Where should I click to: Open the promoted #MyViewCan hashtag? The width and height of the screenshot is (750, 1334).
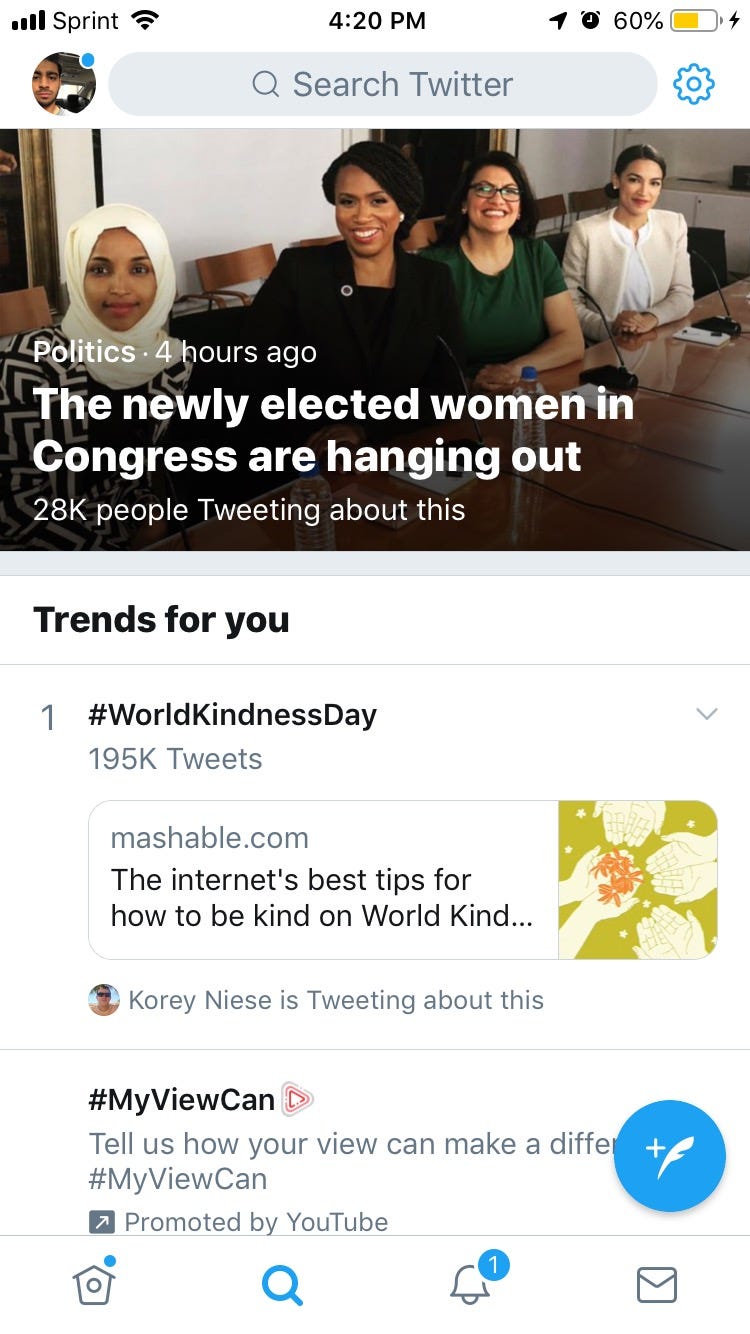point(181,1100)
